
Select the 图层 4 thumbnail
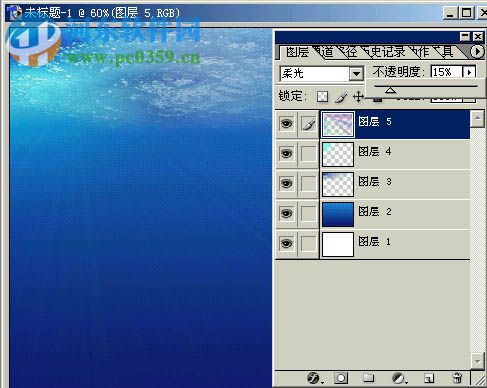click(337, 154)
